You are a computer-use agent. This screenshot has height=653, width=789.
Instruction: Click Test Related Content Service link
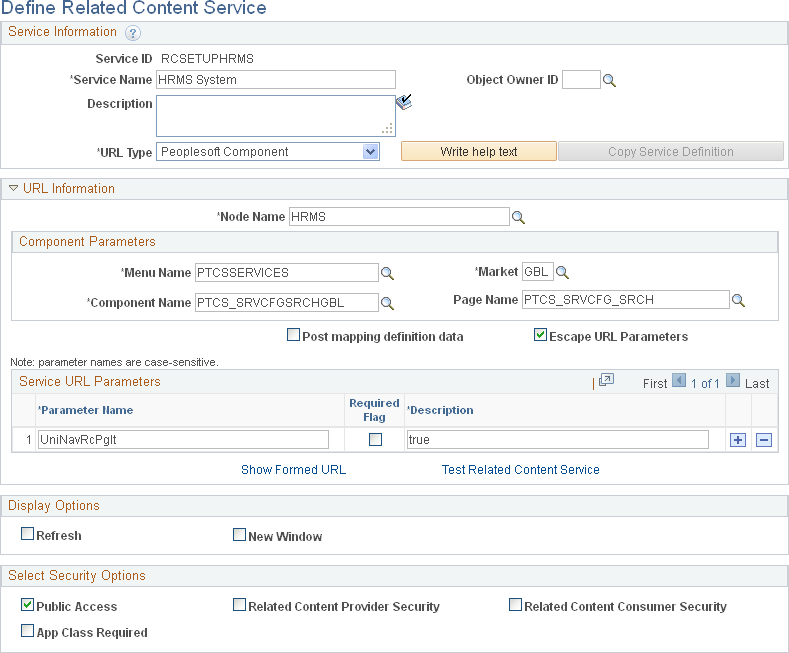(x=520, y=469)
